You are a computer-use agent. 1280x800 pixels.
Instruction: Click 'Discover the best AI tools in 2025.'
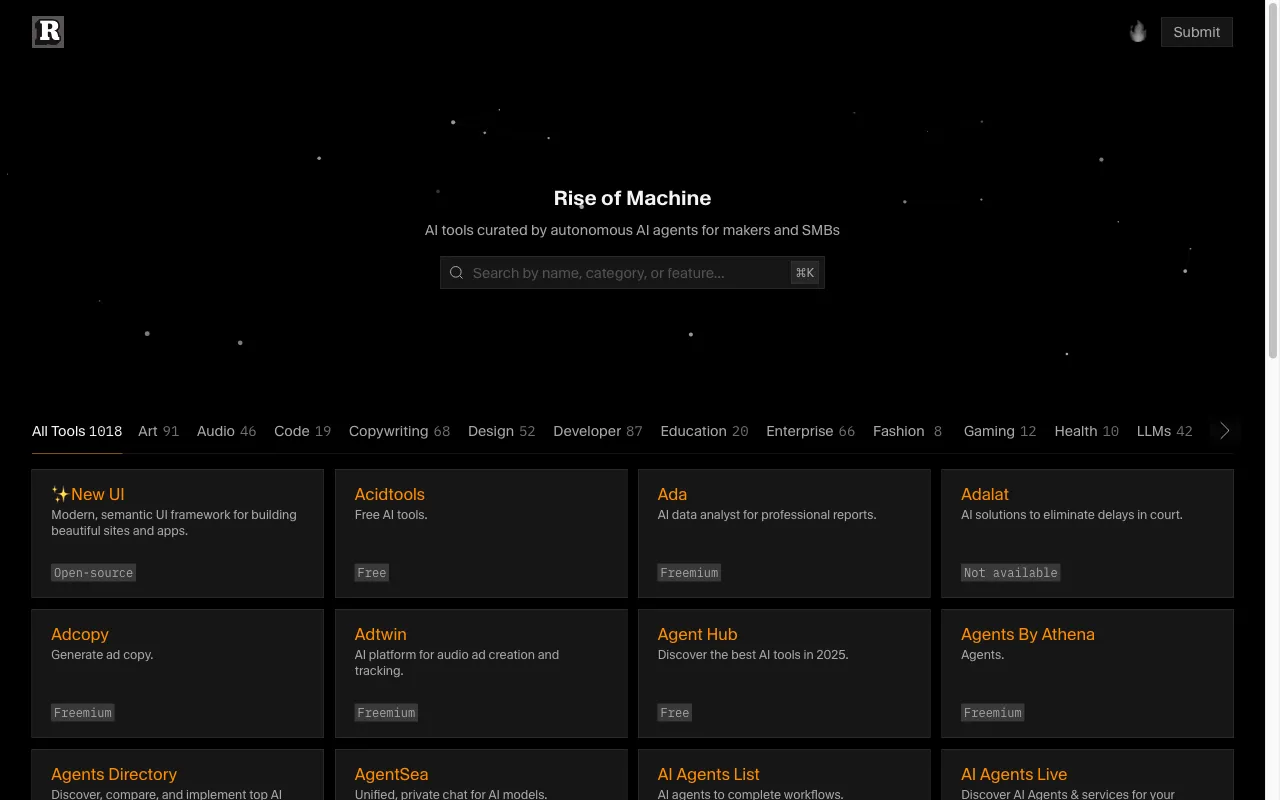[x=753, y=655]
